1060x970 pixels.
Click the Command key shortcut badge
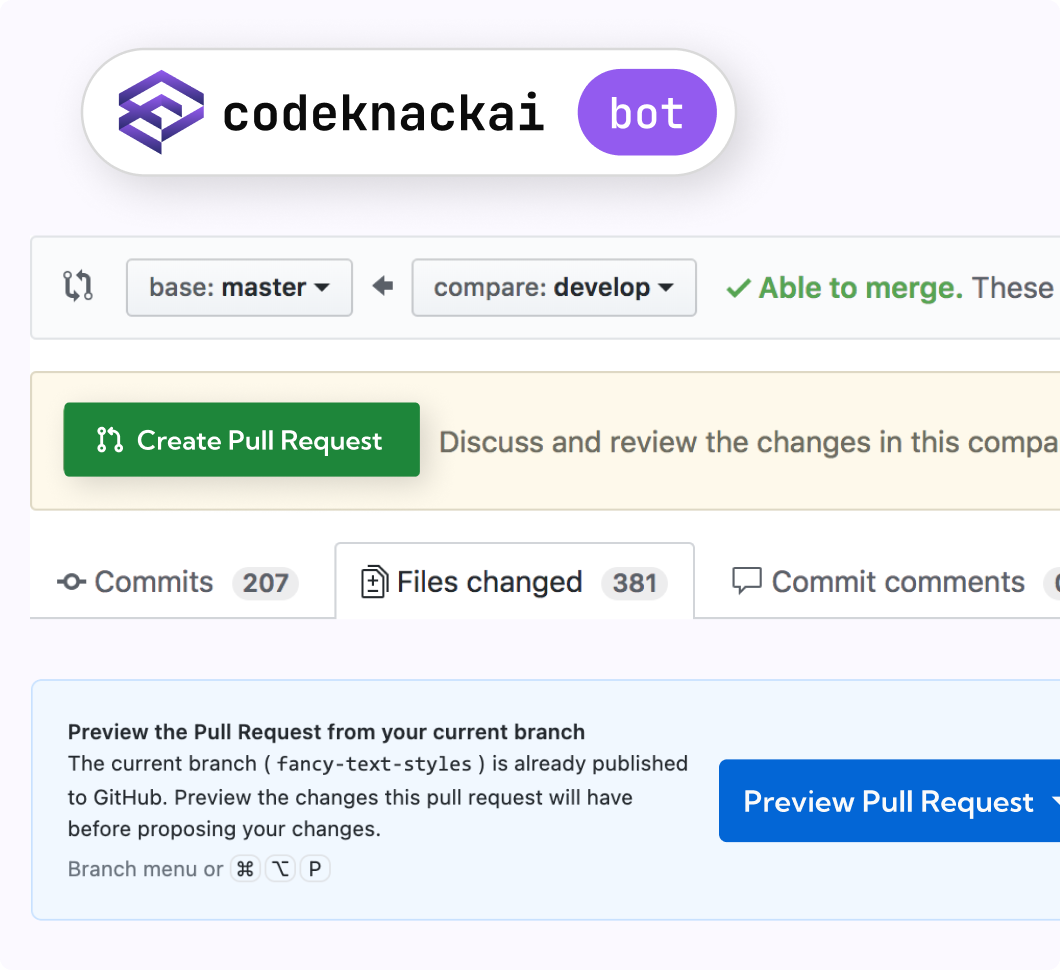(245, 869)
